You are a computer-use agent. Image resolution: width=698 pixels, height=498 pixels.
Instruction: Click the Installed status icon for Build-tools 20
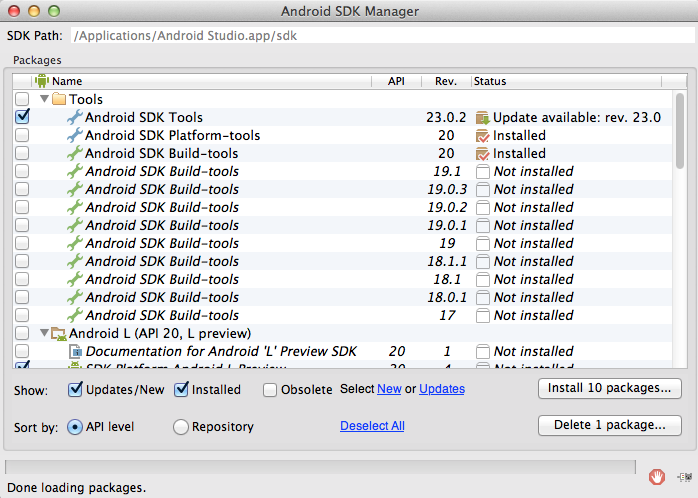tap(483, 154)
